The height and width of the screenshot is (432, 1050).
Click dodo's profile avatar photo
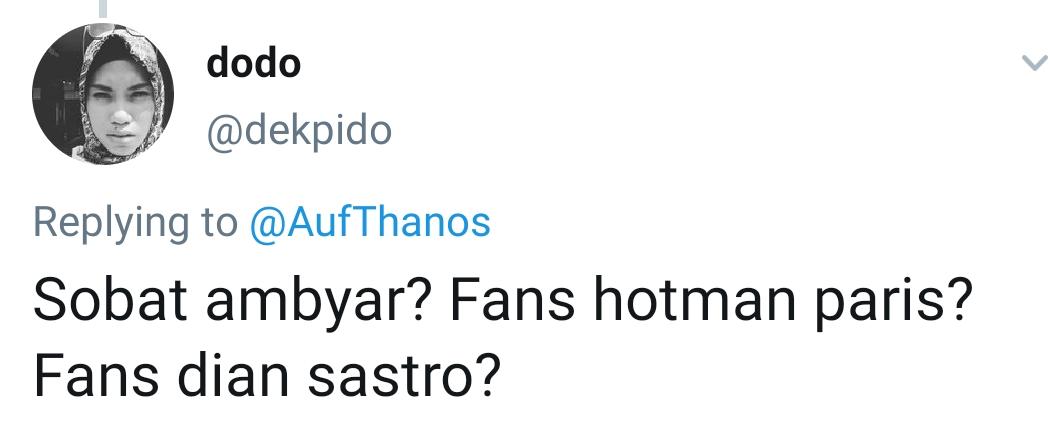pyautogui.click(x=103, y=95)
